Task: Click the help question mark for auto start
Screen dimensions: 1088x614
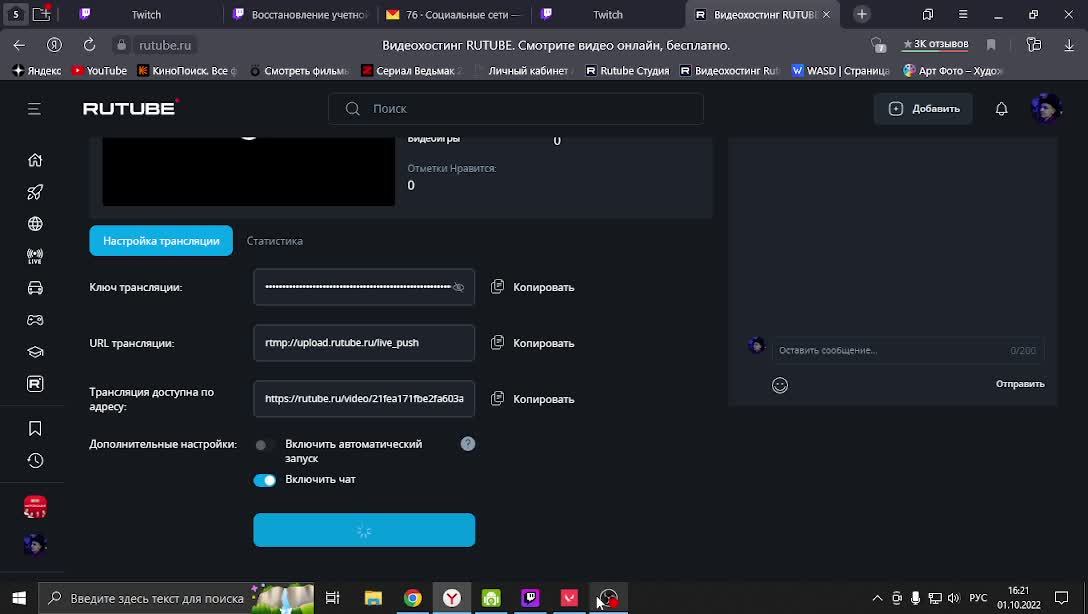Action: (x=468, y=444)
